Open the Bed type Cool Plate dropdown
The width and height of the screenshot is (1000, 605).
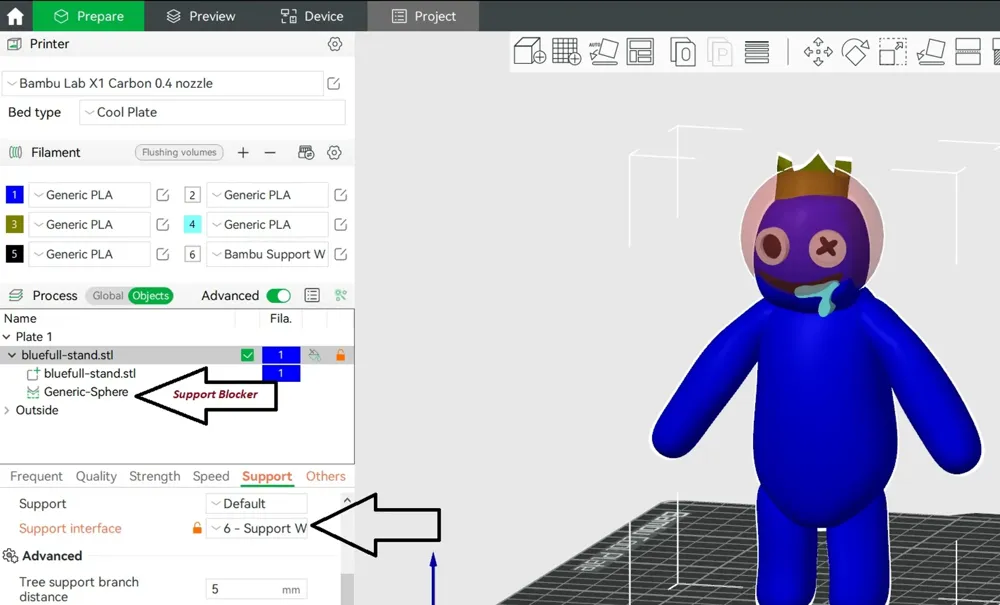click(212, 113)
